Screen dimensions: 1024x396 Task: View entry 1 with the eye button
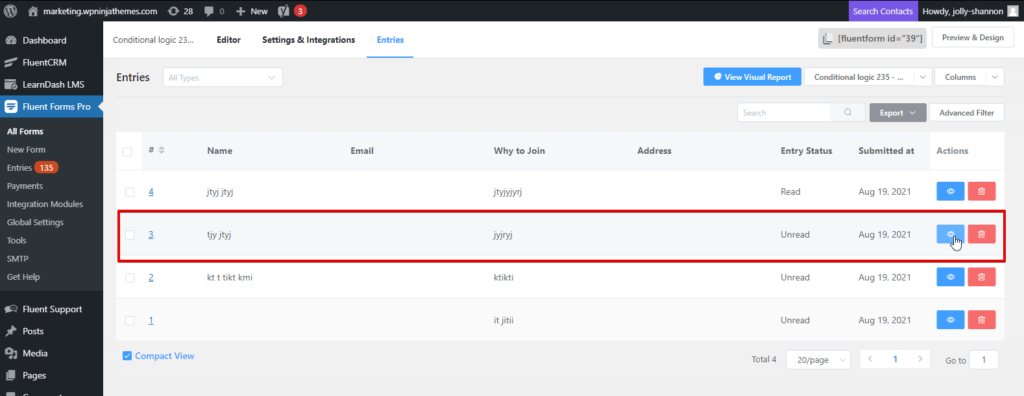coord(950,320)
